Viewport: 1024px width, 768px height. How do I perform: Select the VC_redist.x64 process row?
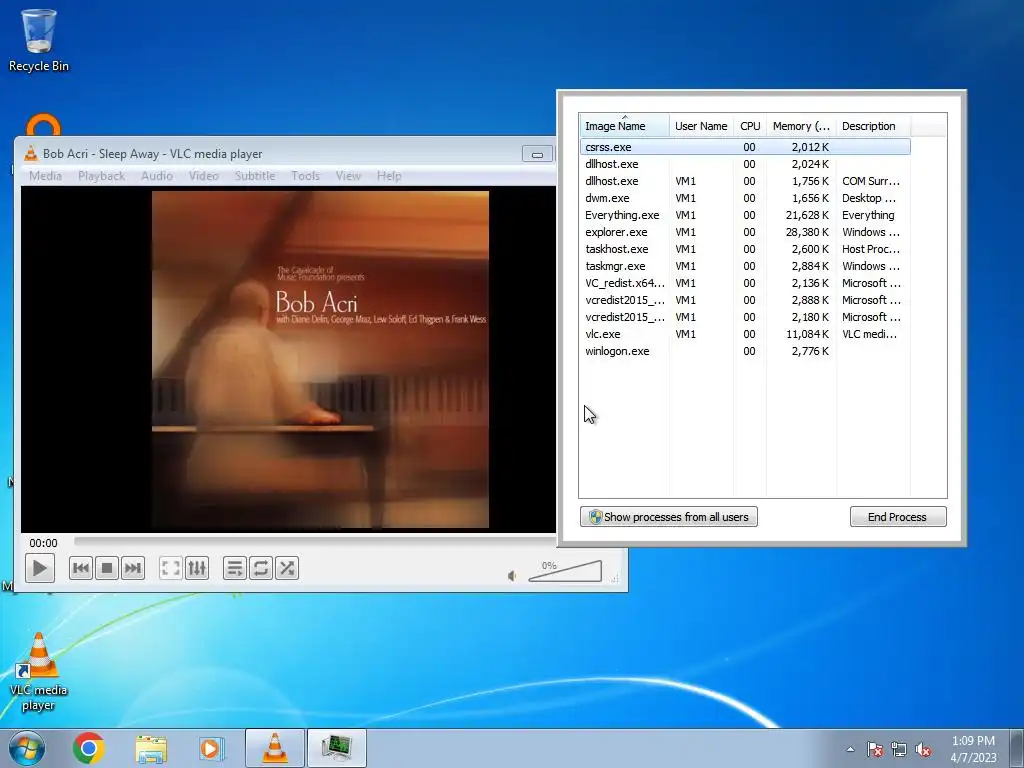(745, 283)
